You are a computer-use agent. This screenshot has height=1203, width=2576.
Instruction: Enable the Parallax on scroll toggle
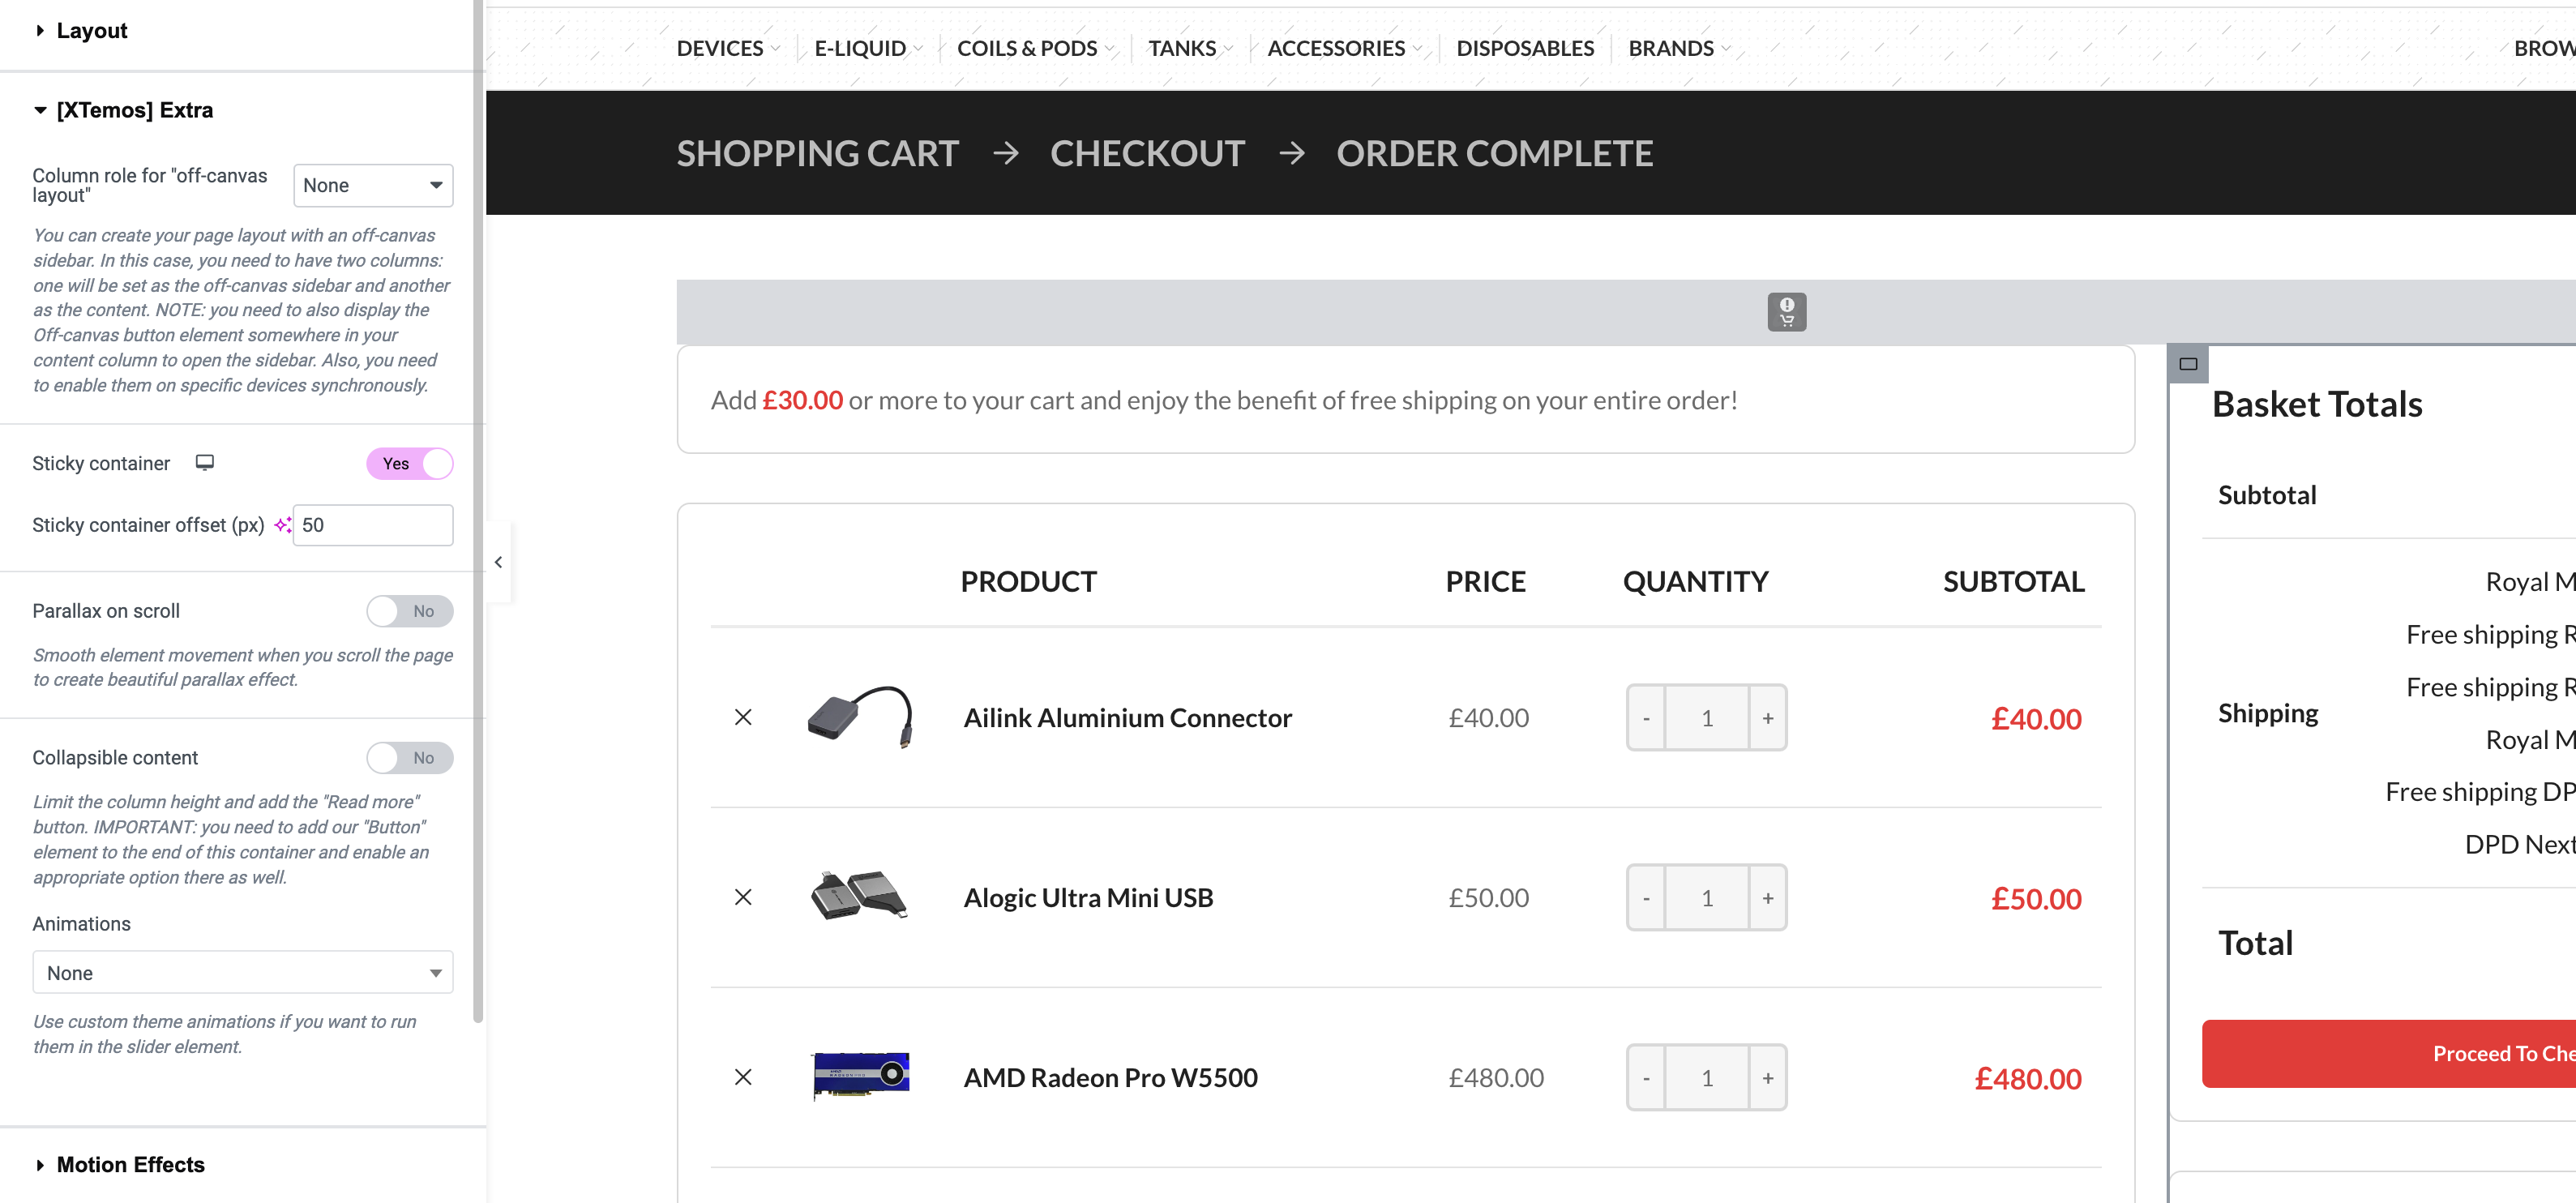pos(410,611)
